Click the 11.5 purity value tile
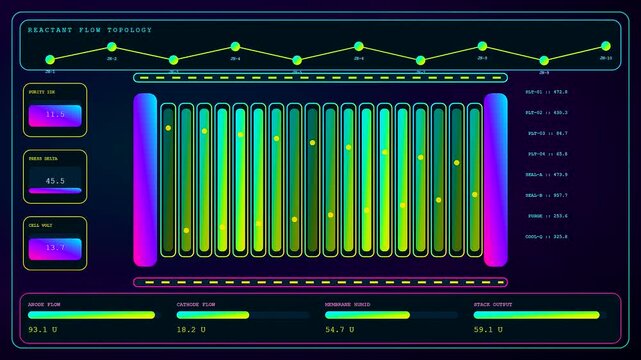Viewport: 641px width, 360px height. (x=55, y=116)
